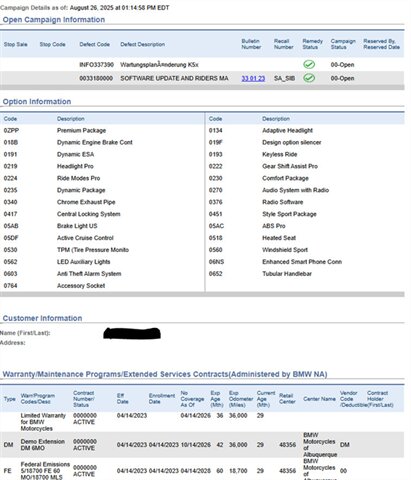
Task: Click Exp Odometer value 18,700
Action: click(x=238, y=471)
